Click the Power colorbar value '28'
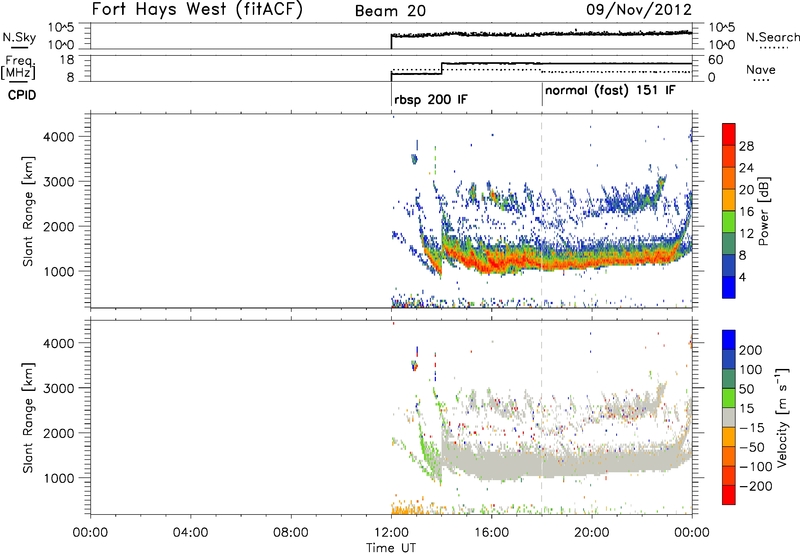800x554 pixels. [x=746, y=146]
